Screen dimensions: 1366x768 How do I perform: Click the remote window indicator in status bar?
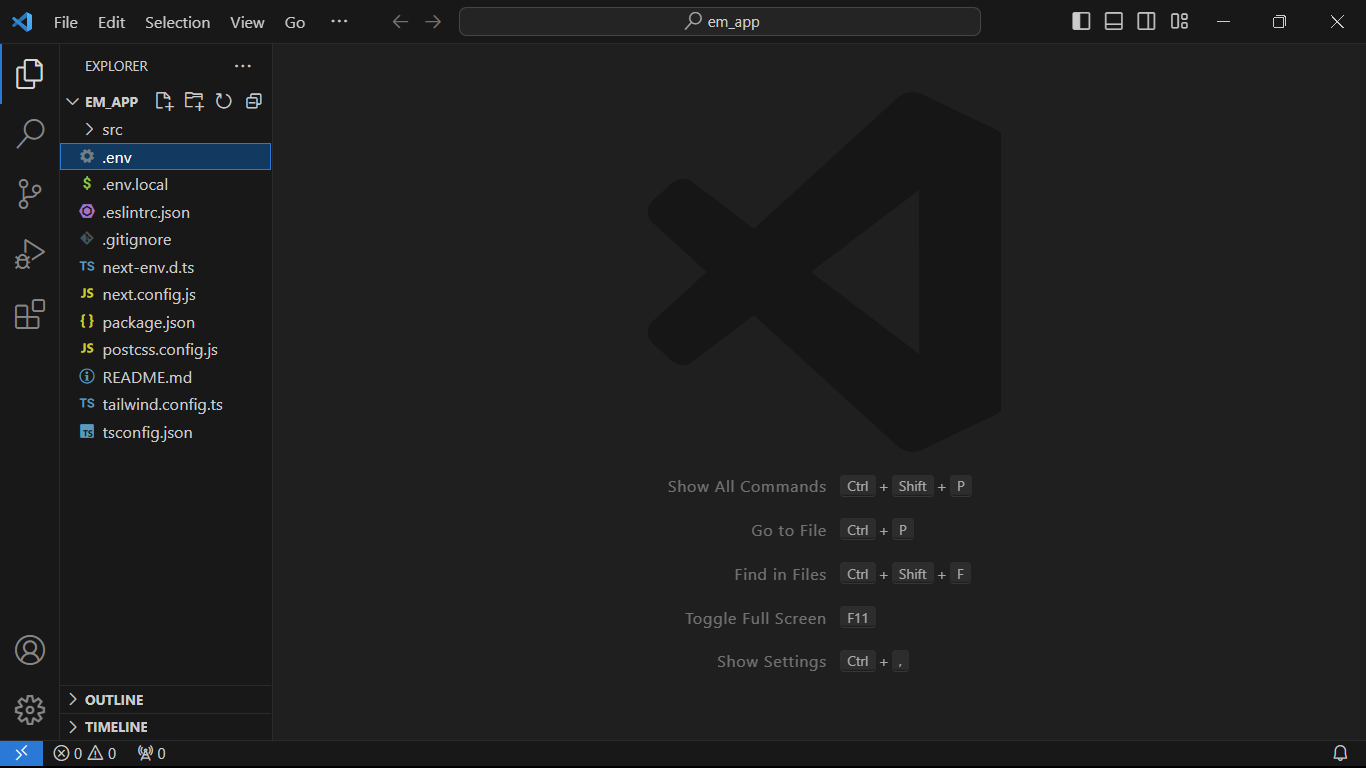point(21,753)
